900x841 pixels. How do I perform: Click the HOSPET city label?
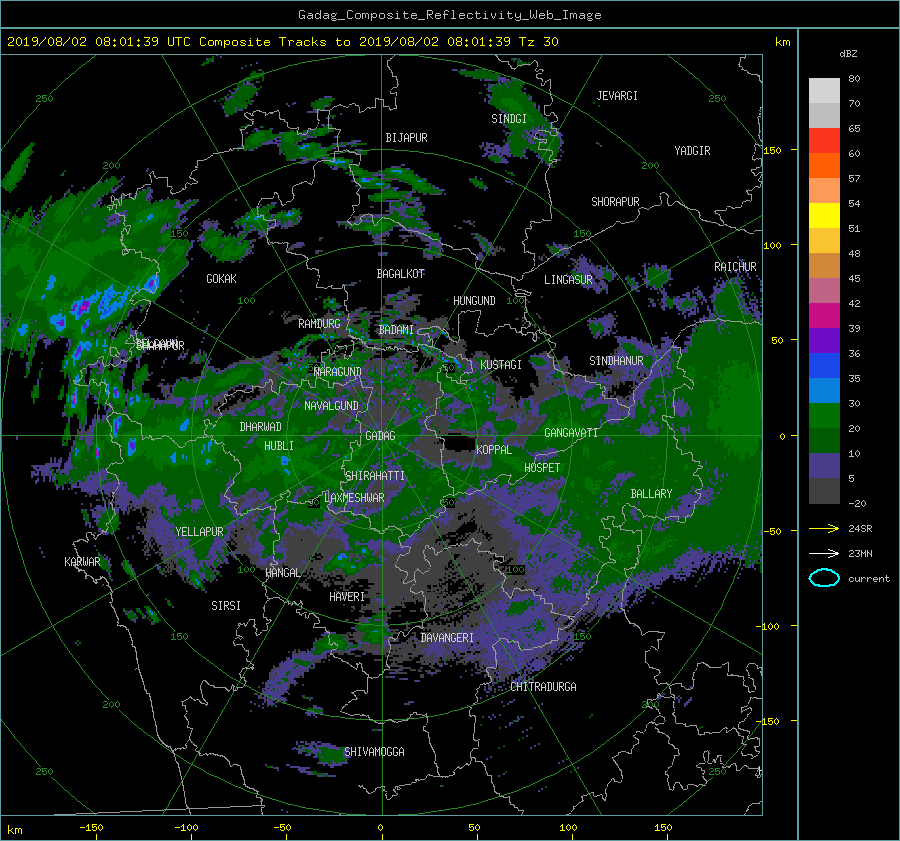(542, 468)
